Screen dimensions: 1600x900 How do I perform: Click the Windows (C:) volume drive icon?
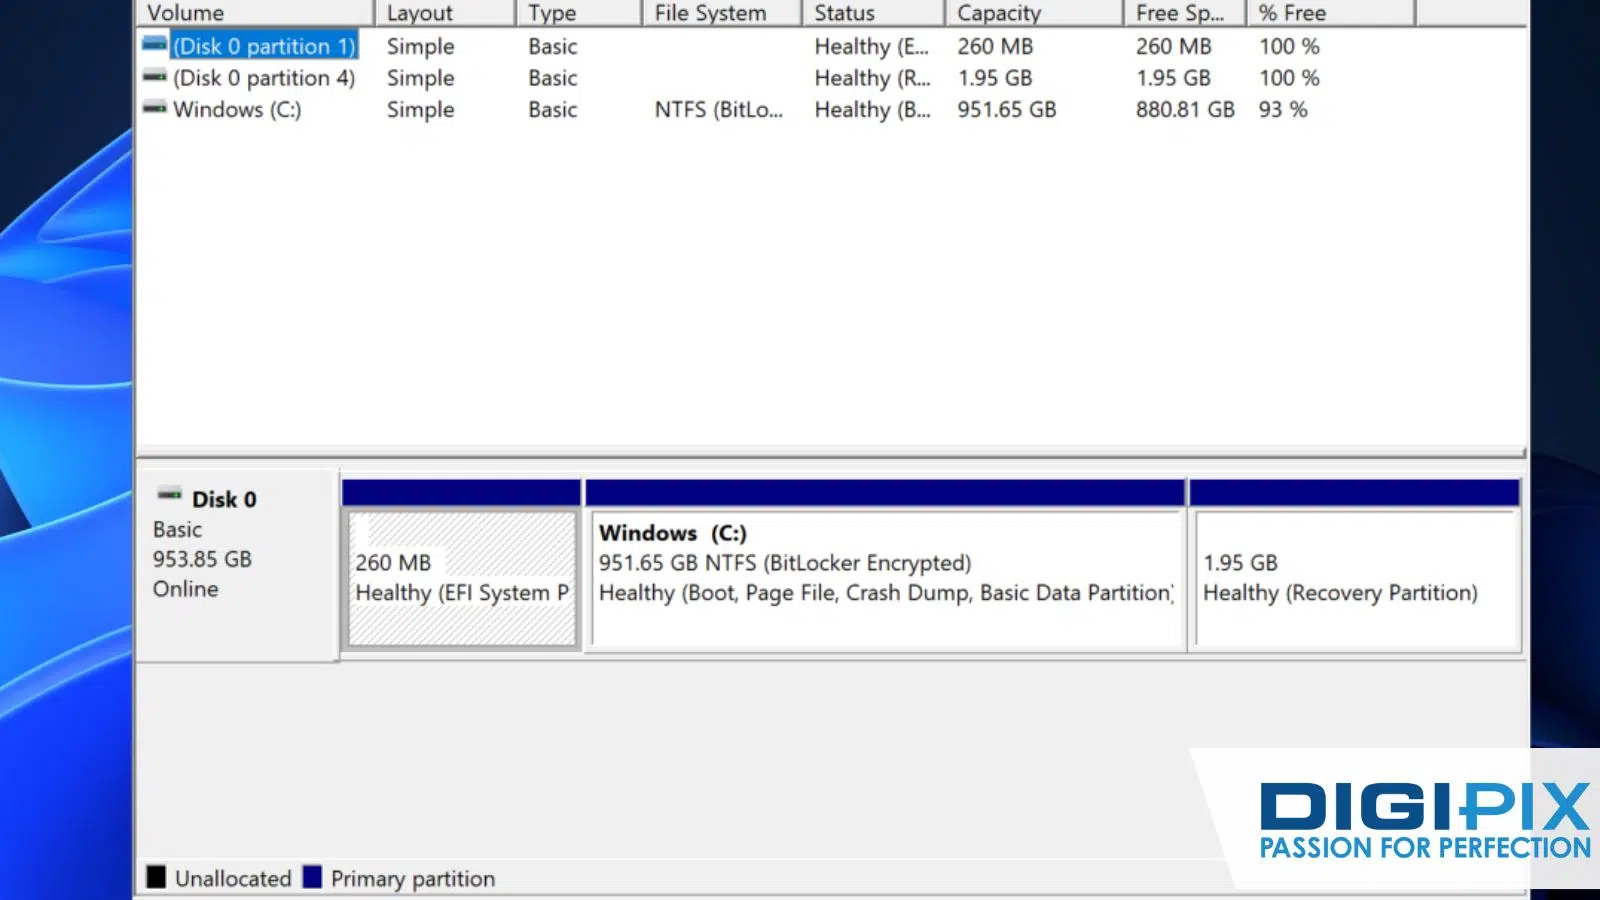pos(154,108)
